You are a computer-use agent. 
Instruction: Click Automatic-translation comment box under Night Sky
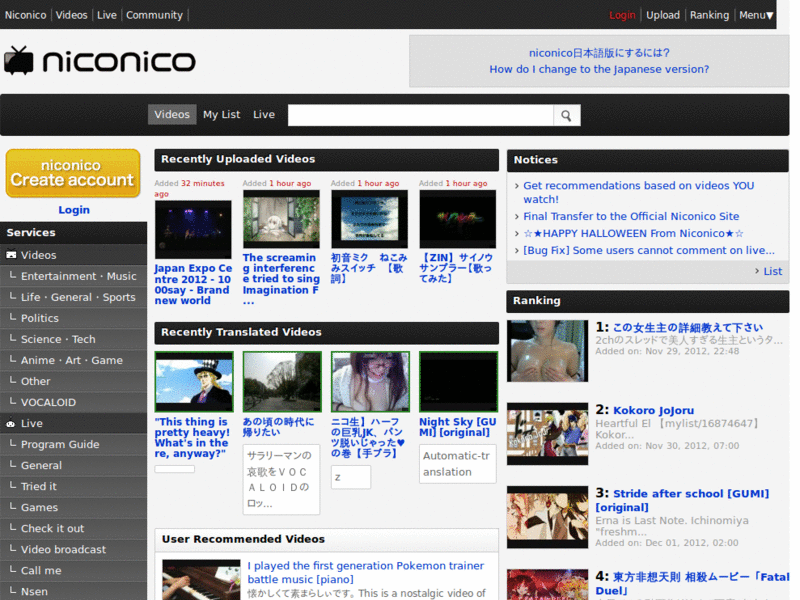point(458,464)
